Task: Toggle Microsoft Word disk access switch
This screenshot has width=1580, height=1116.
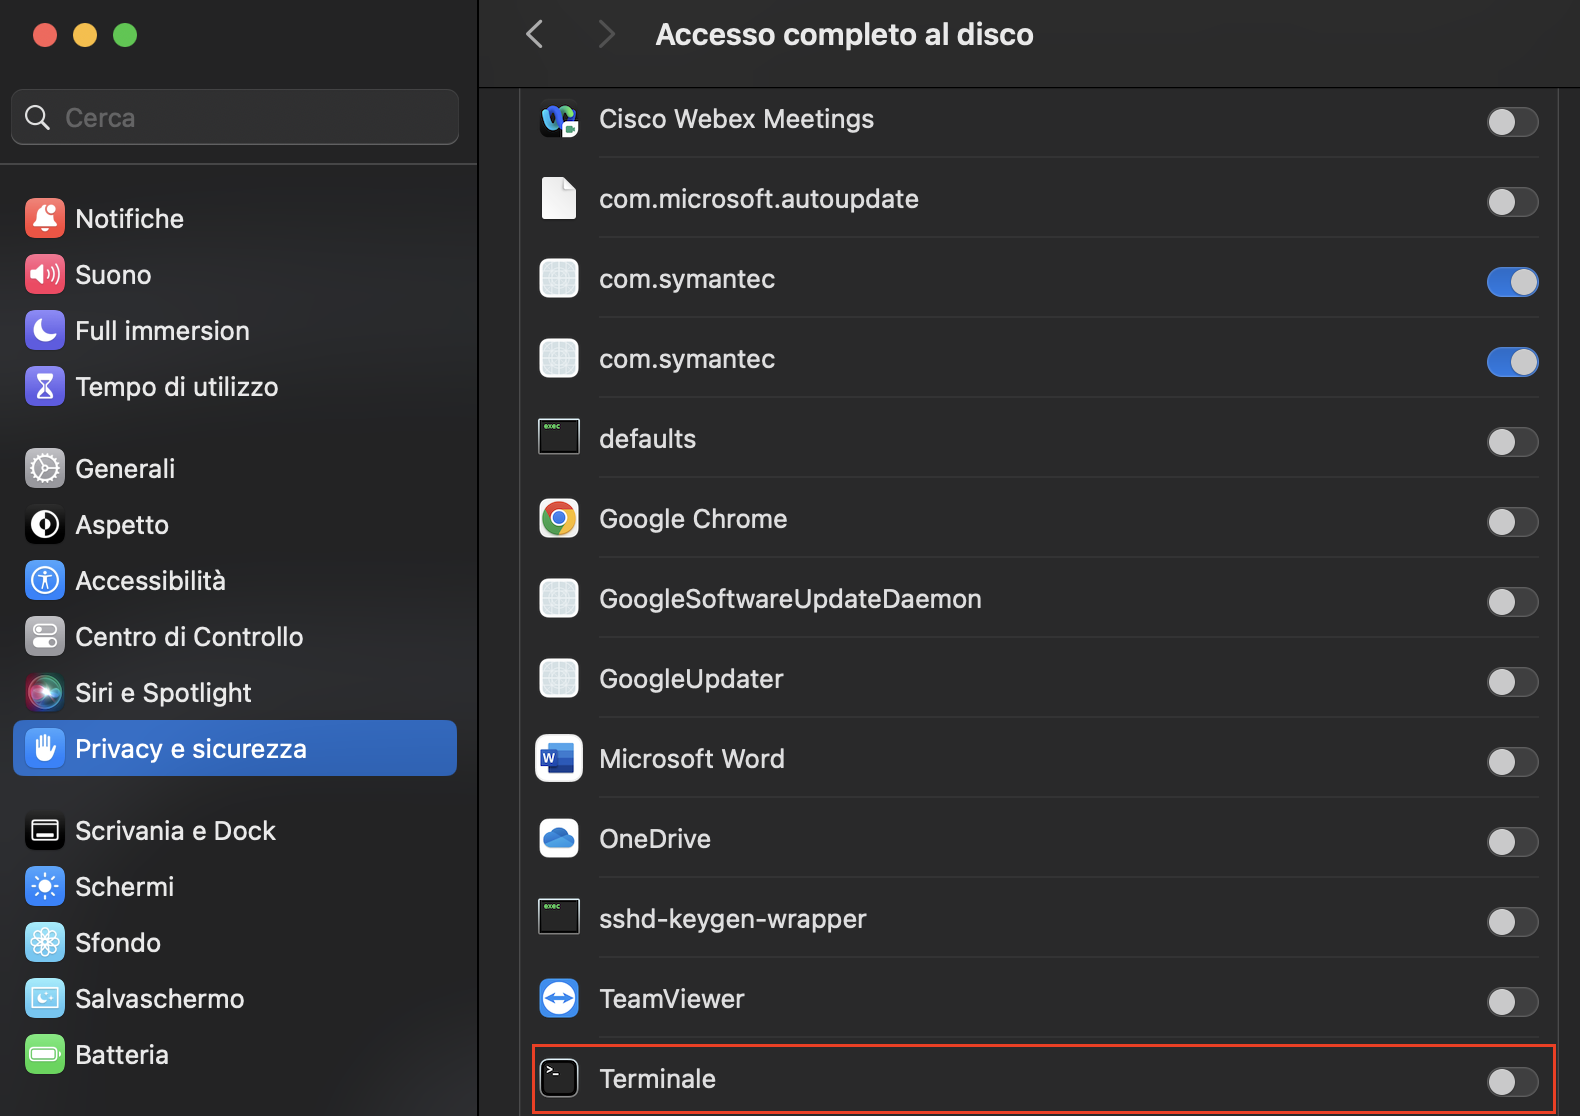Action: pos(1511,762)
